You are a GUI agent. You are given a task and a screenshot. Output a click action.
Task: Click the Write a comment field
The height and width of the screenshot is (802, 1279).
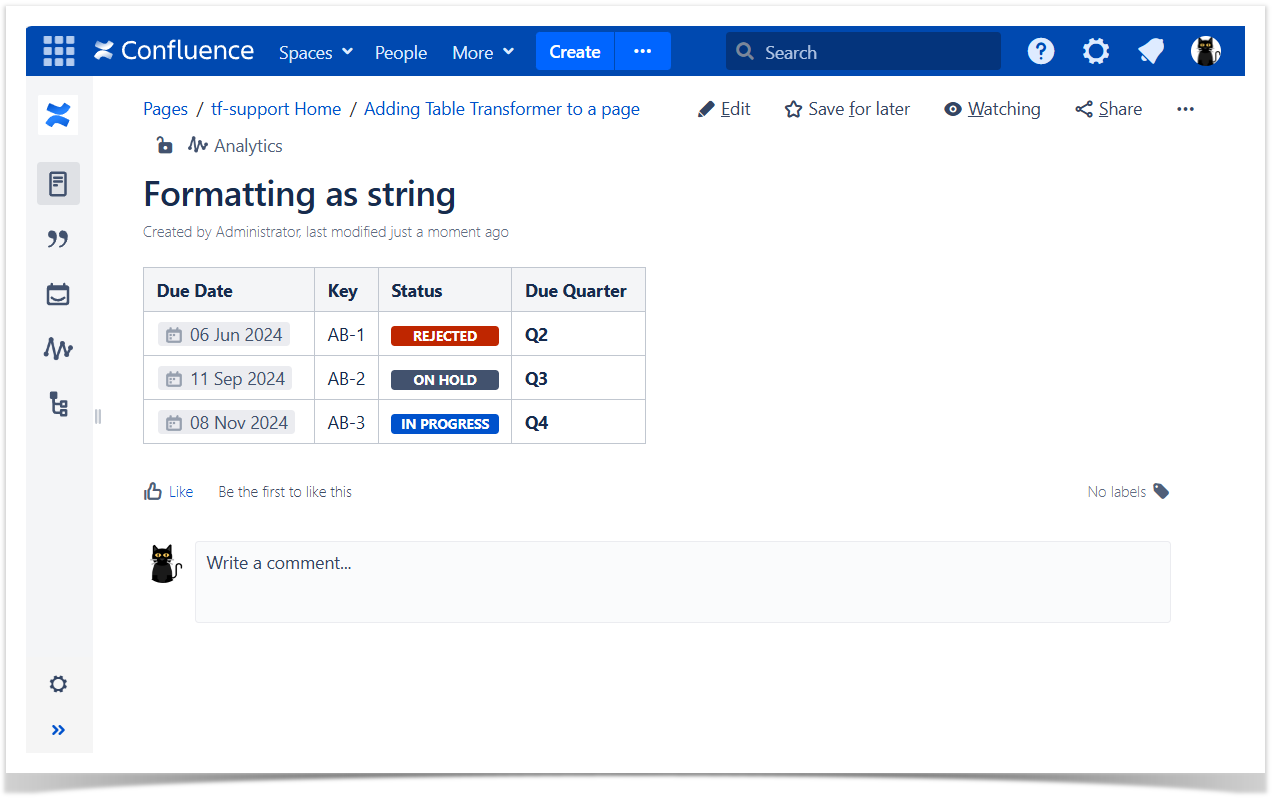pos(682,582)
